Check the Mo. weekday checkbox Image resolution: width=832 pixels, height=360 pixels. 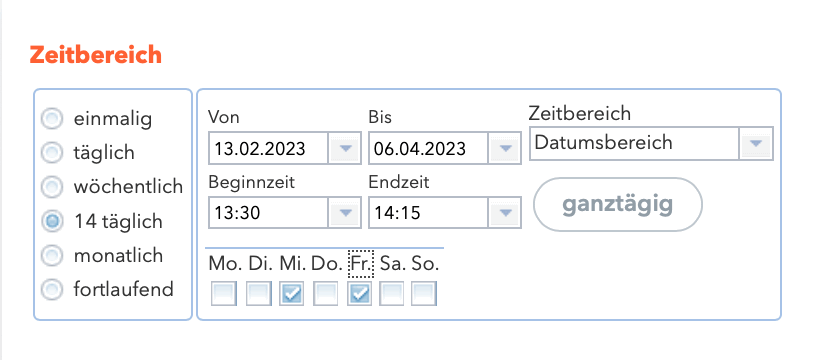[224, 294]
